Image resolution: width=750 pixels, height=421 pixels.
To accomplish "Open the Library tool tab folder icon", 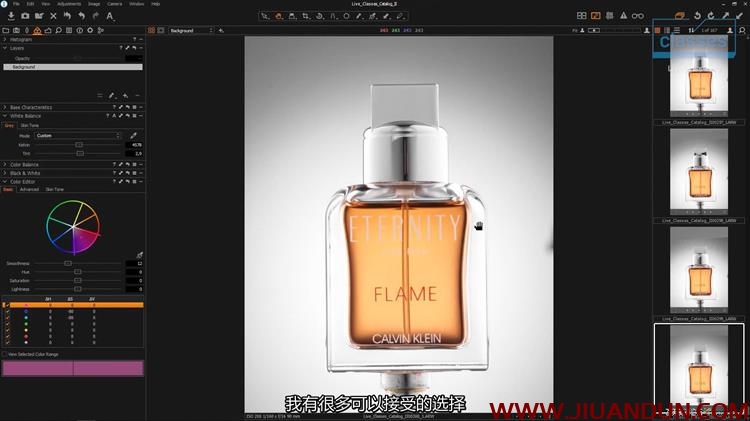I will [6, 31].
